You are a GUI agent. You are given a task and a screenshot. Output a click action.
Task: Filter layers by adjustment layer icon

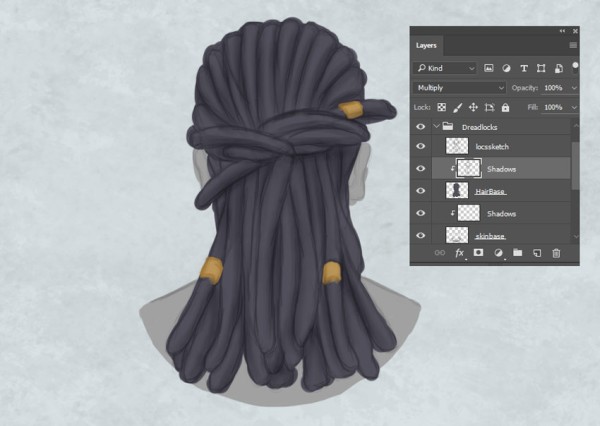point(506,68)
